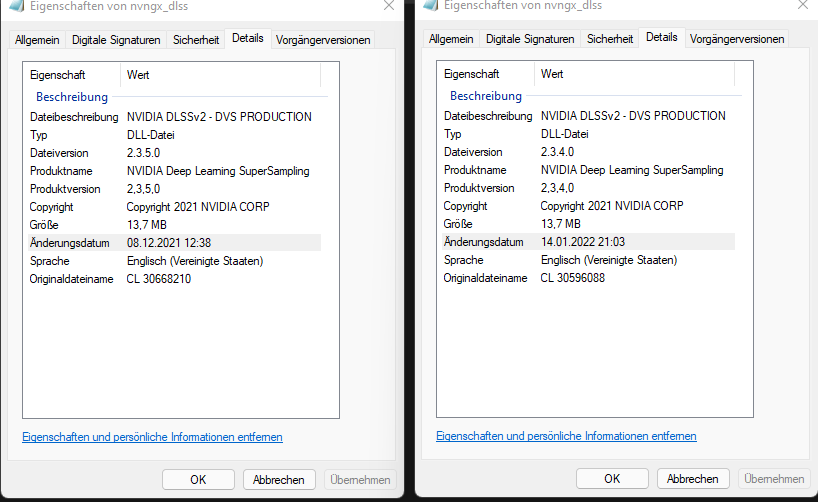
Task: Select Änderungsdatum value 14.01.2022 21:03
Action: point(583,242)
